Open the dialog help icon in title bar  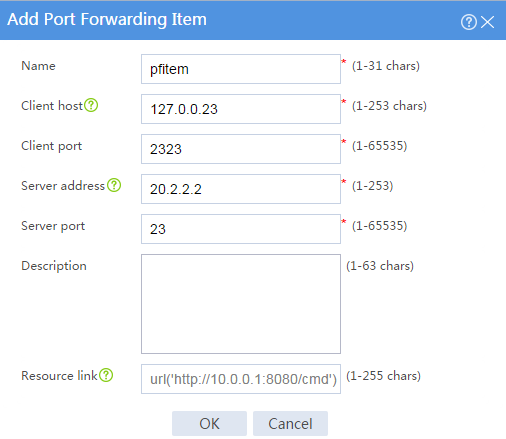coord(469,22)
